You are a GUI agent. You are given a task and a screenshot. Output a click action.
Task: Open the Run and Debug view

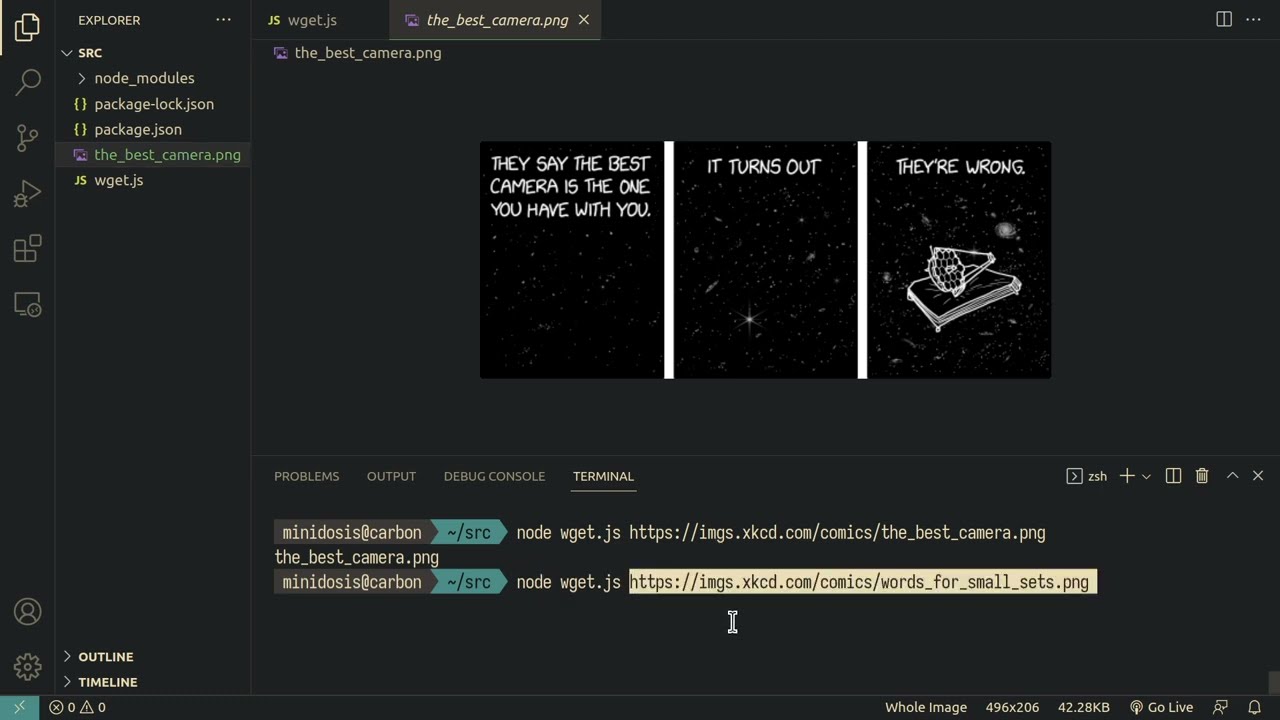[28, 193]
